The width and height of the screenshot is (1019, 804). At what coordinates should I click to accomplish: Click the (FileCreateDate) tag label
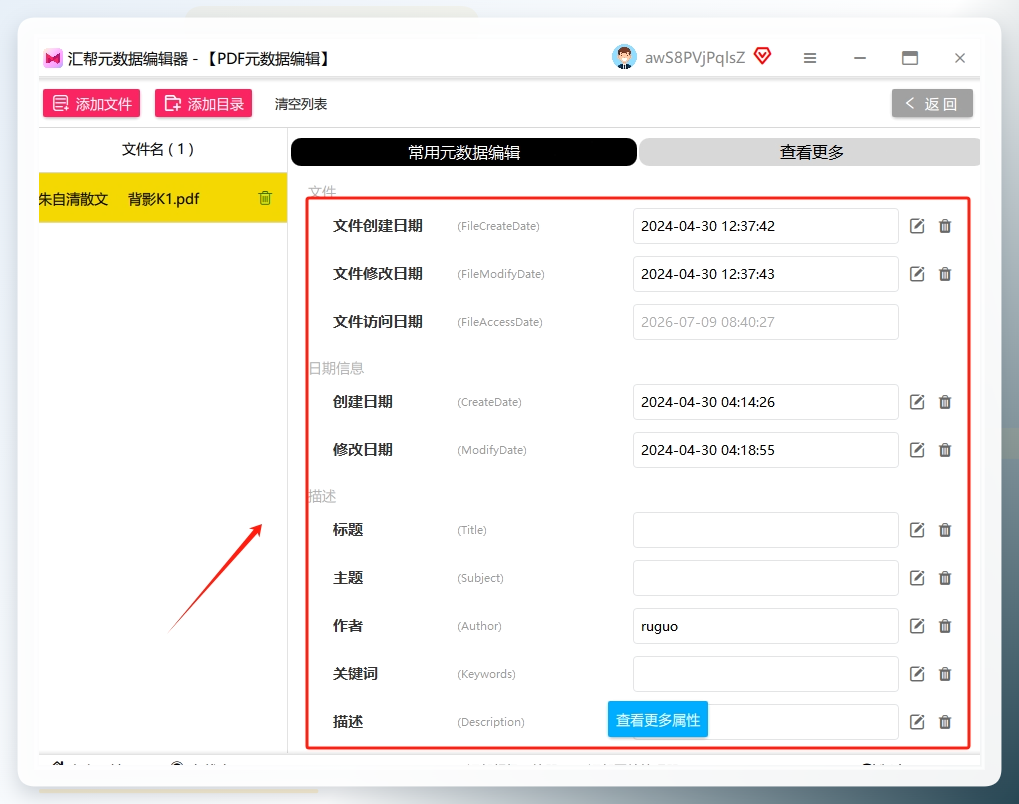(x=498, y=226)
